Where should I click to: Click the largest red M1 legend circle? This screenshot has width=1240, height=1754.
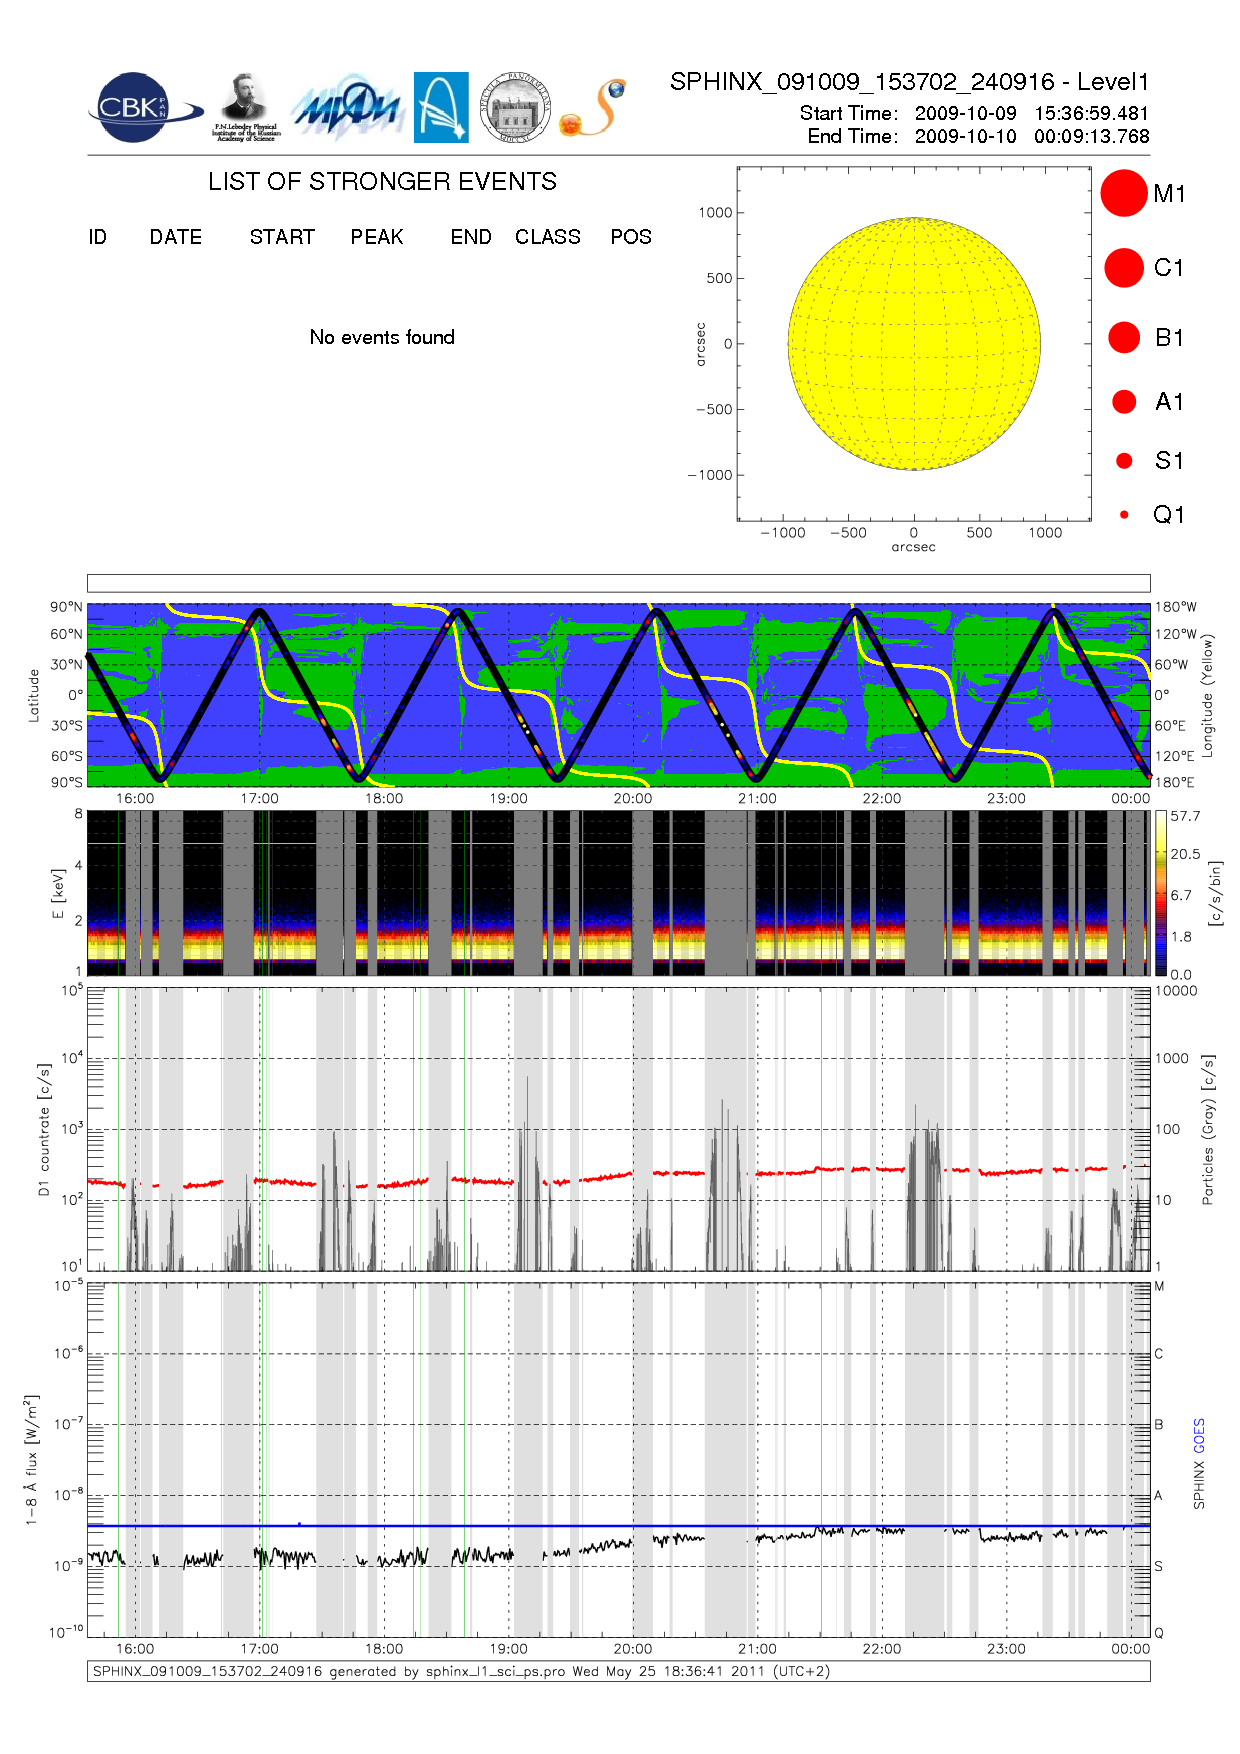point(1123,193)
